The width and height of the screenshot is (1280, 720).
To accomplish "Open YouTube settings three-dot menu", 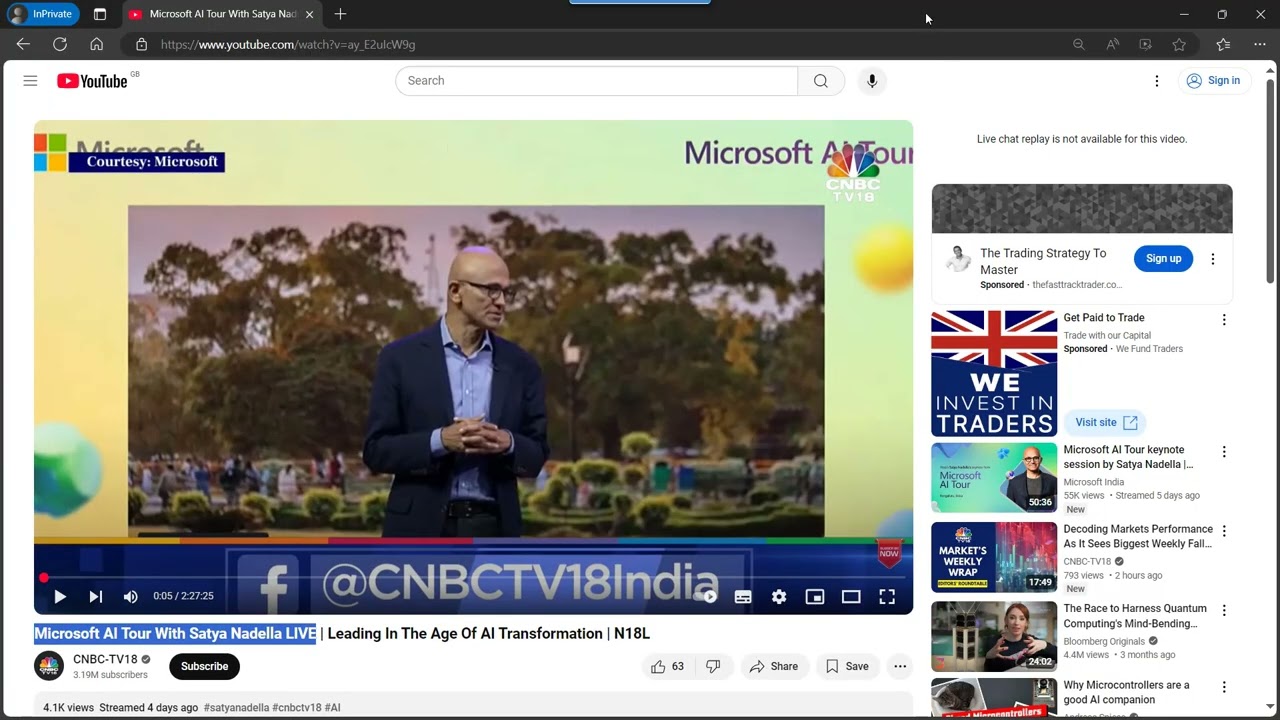I will click(1157, 81).
